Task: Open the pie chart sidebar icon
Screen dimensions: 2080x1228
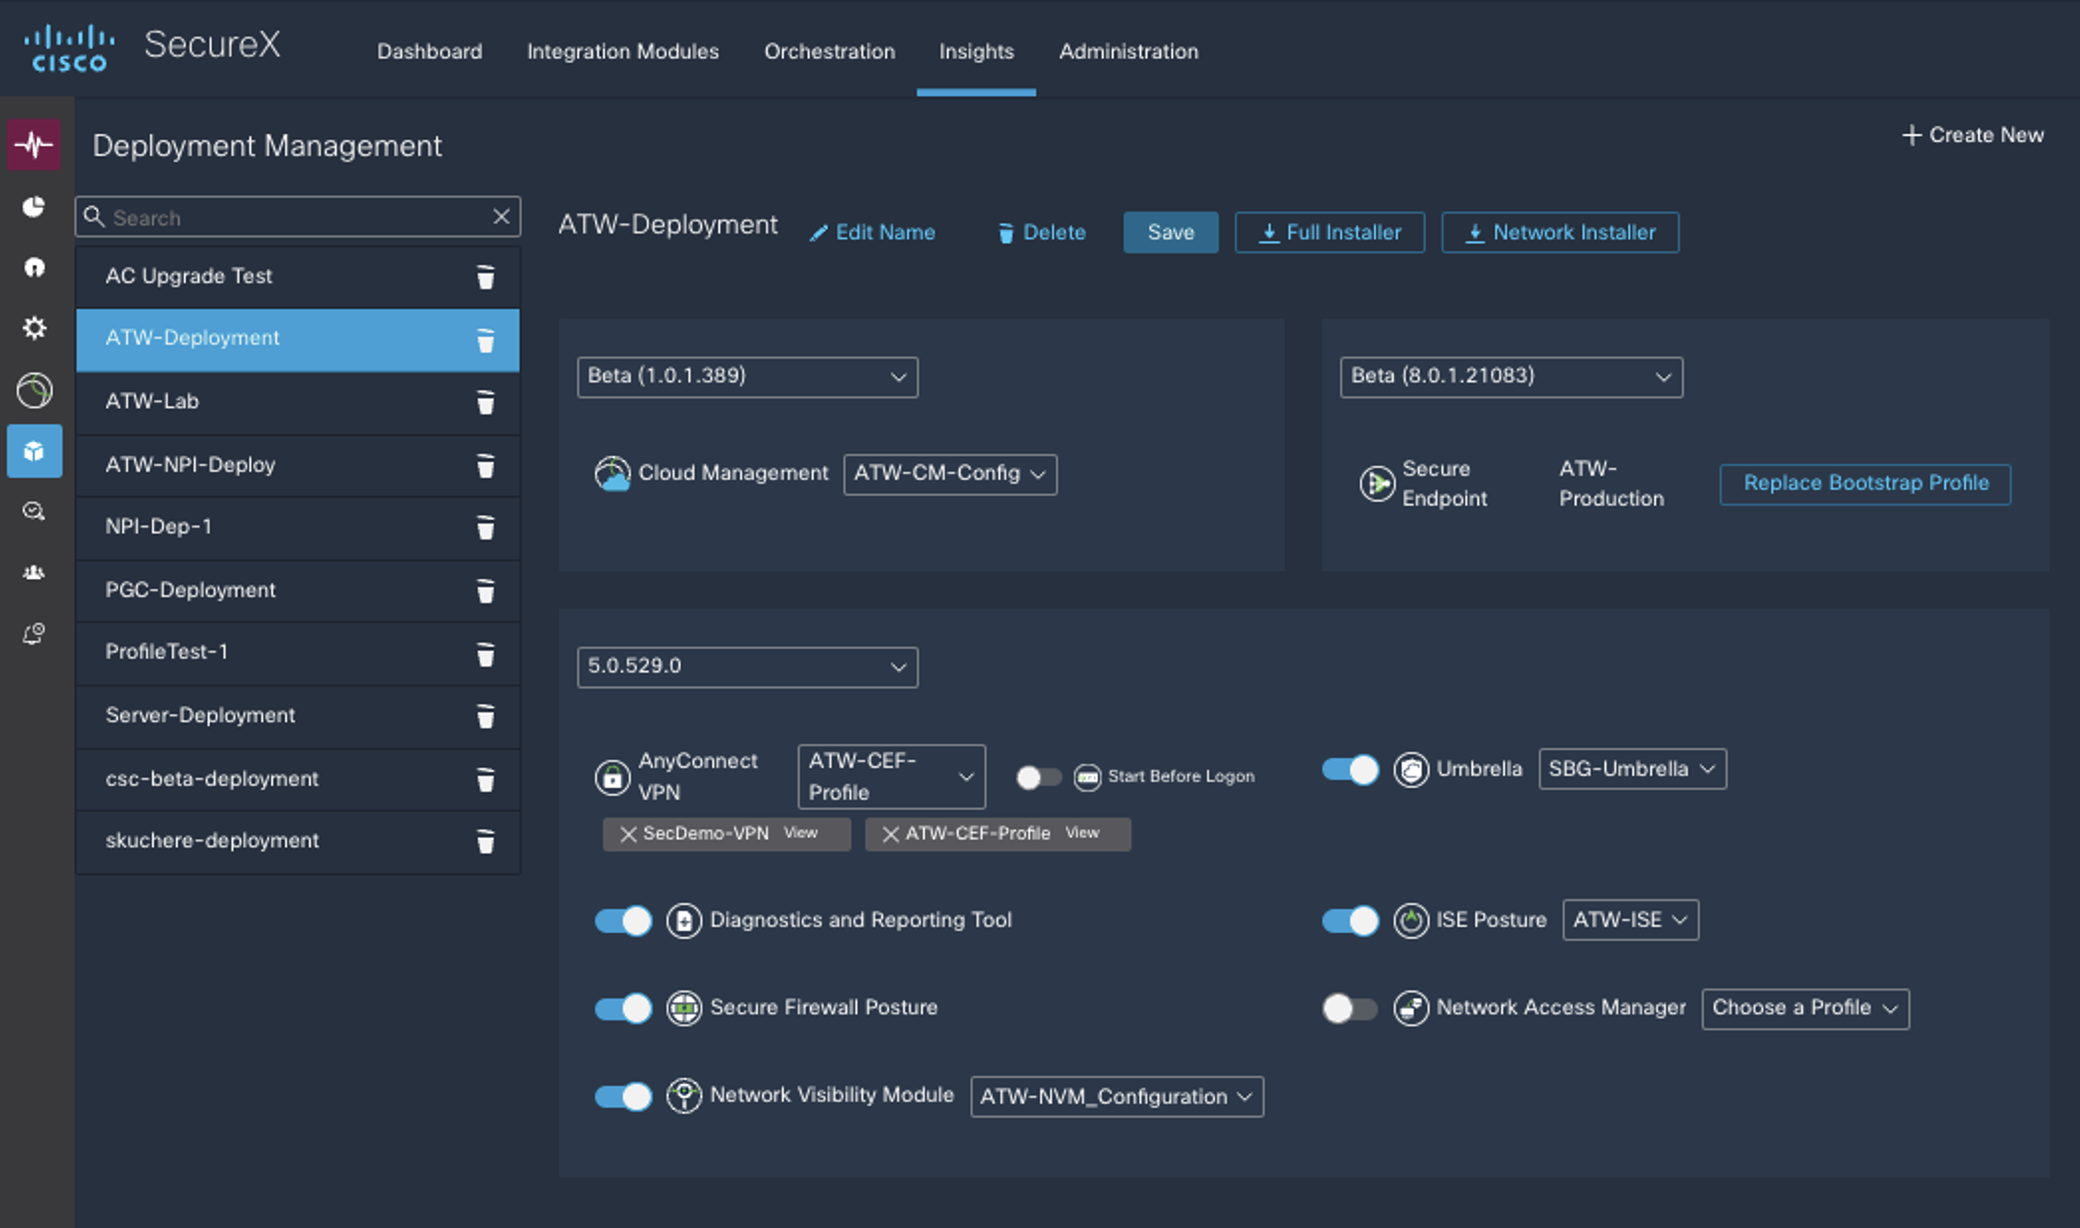Action: 34,207
